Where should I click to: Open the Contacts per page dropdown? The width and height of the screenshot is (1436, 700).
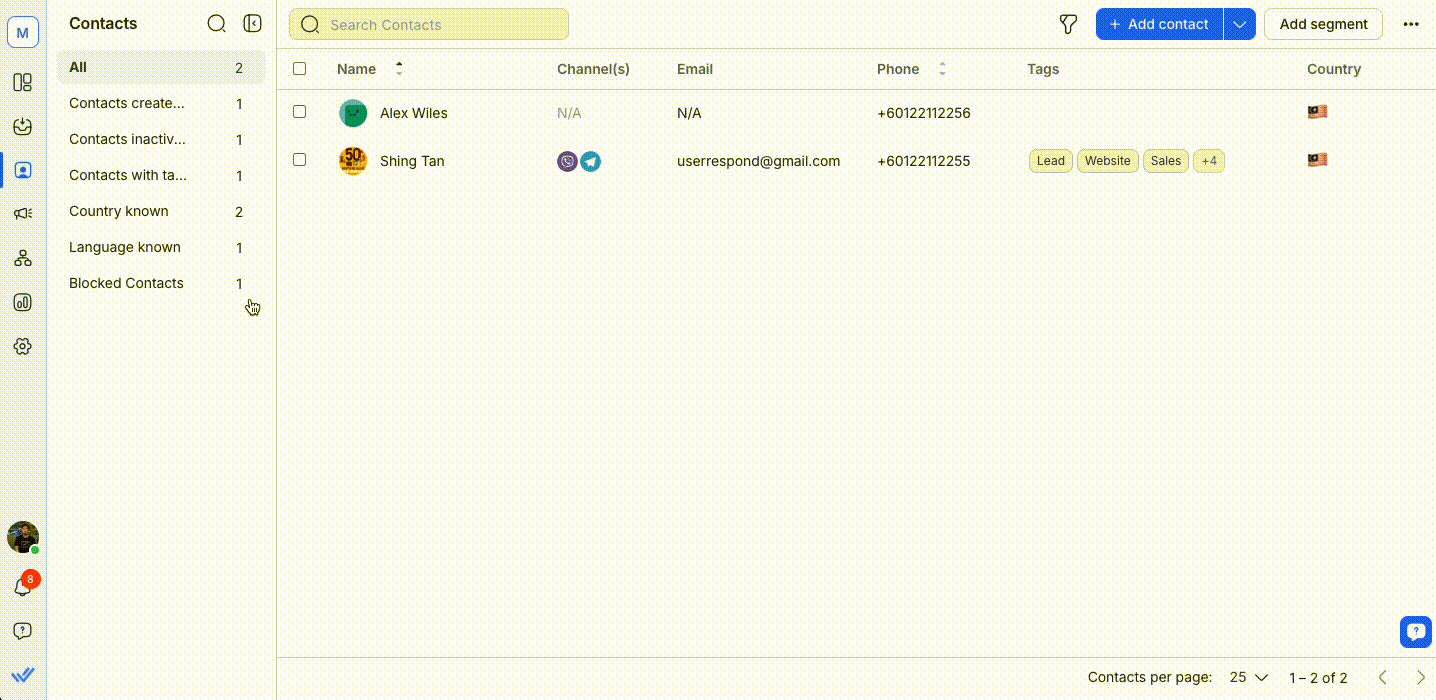click(1248, 677)
